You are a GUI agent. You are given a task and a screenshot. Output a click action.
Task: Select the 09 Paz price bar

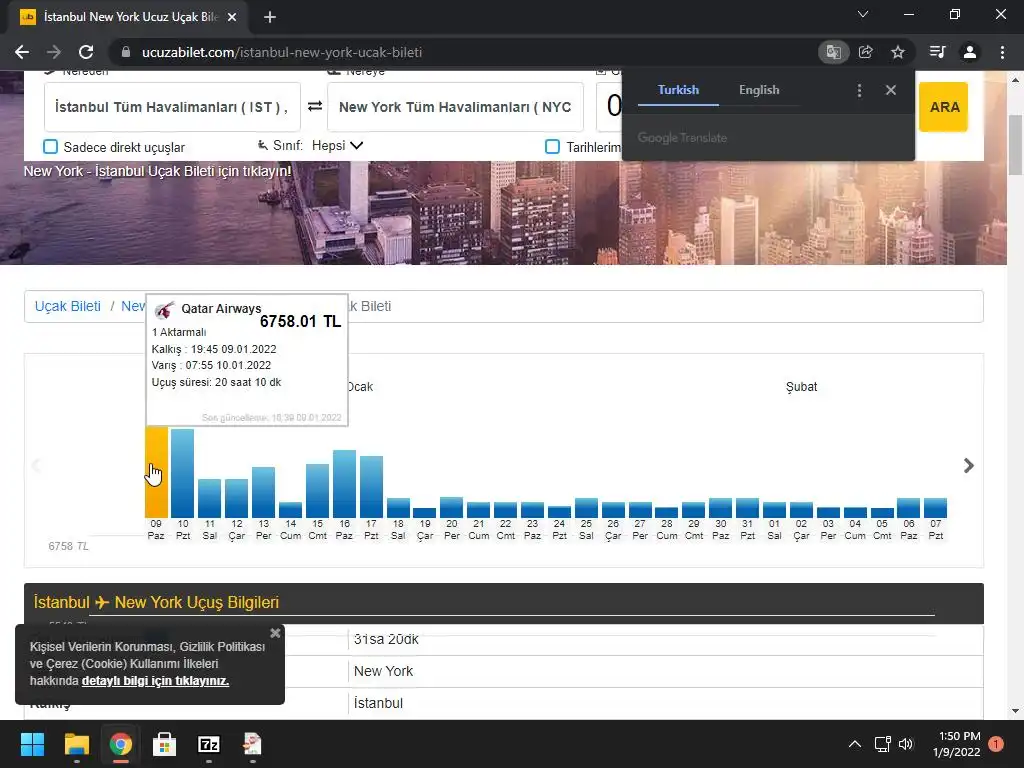tap(156, 472)
